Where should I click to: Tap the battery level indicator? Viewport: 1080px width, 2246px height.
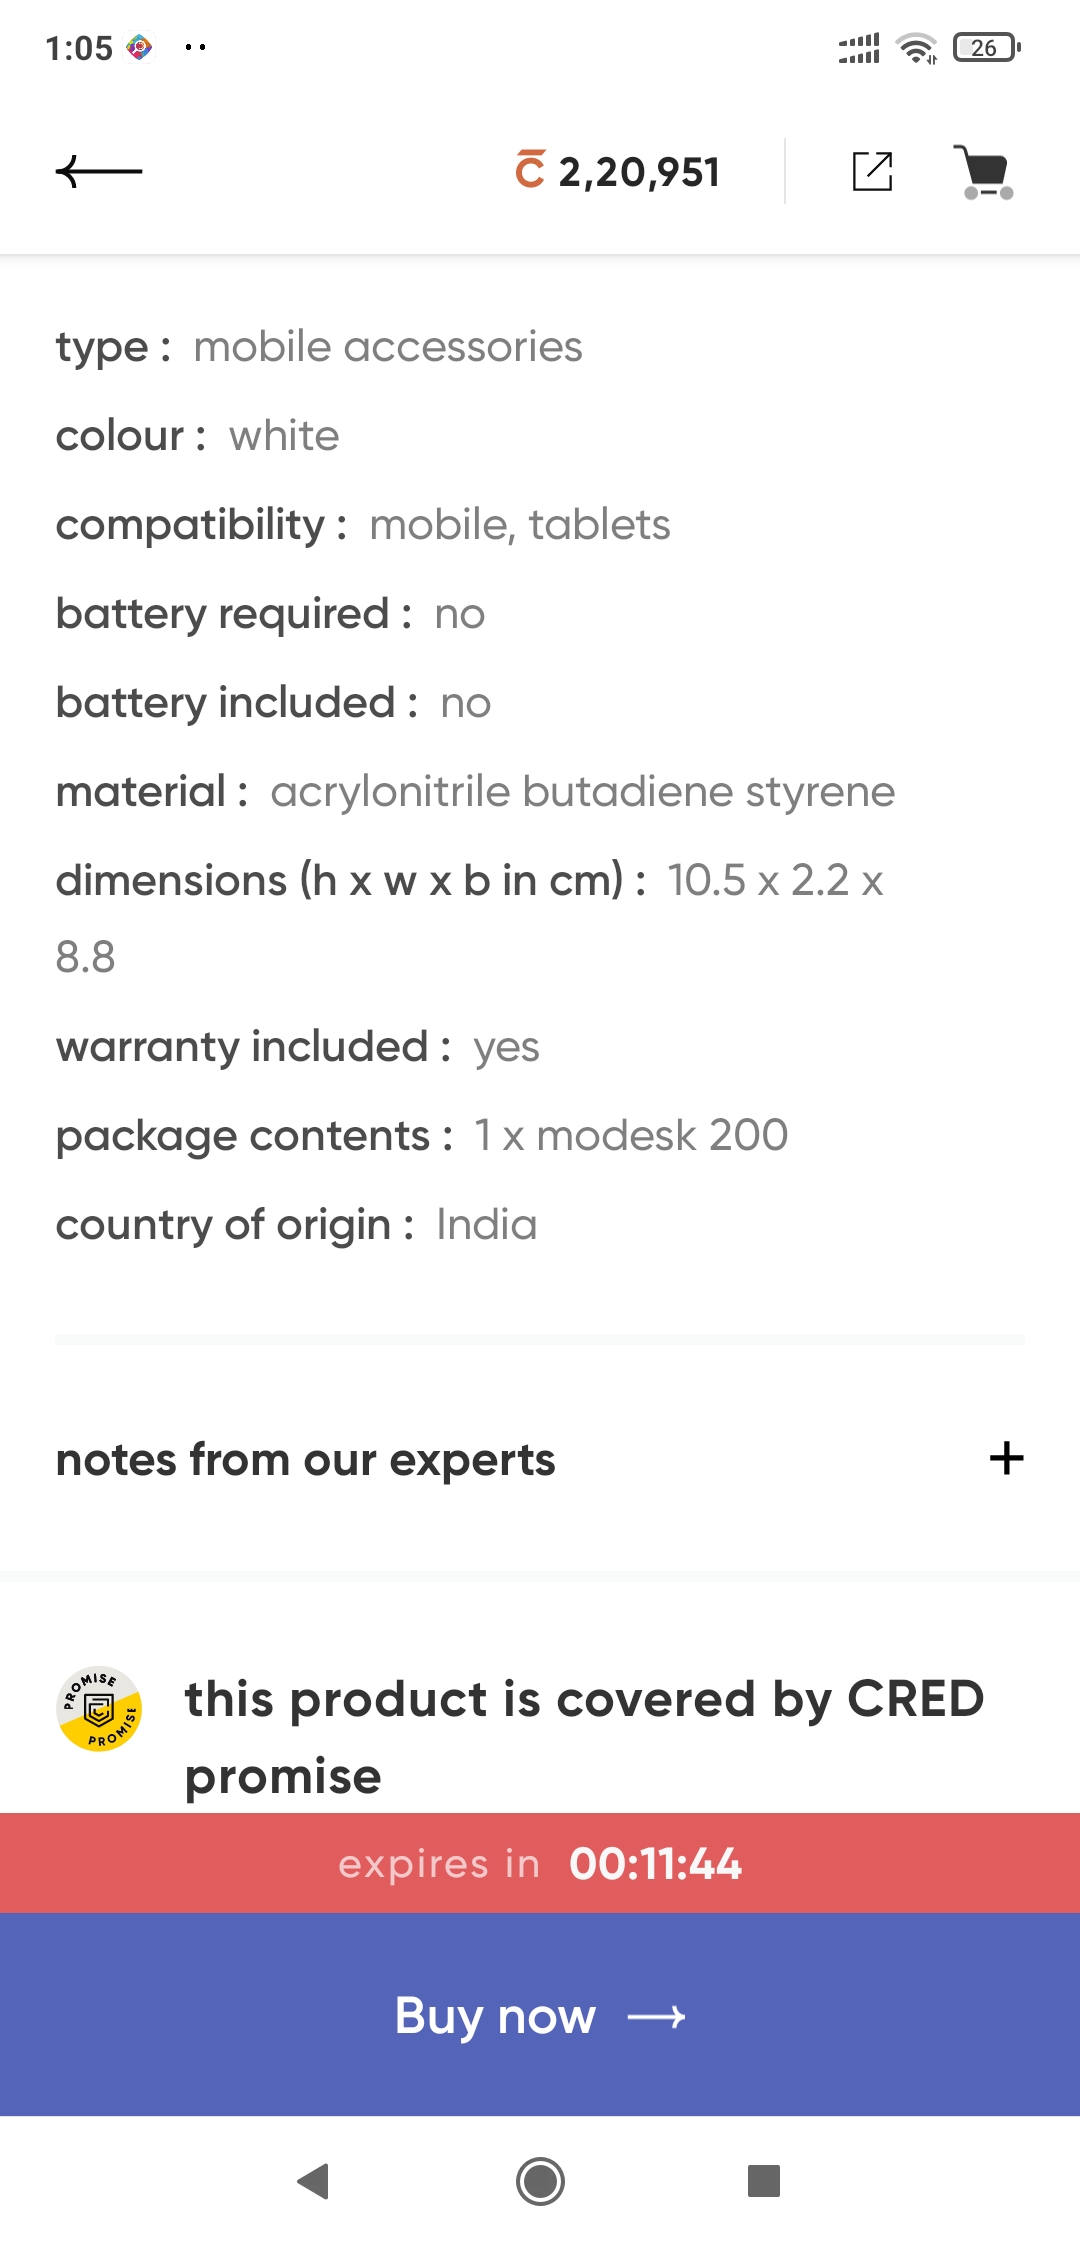[x=986, y=48]
